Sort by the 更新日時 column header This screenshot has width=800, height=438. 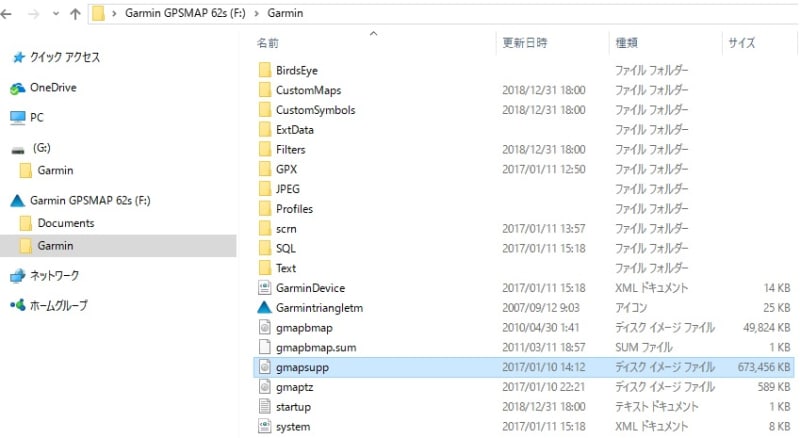[525, 43]
